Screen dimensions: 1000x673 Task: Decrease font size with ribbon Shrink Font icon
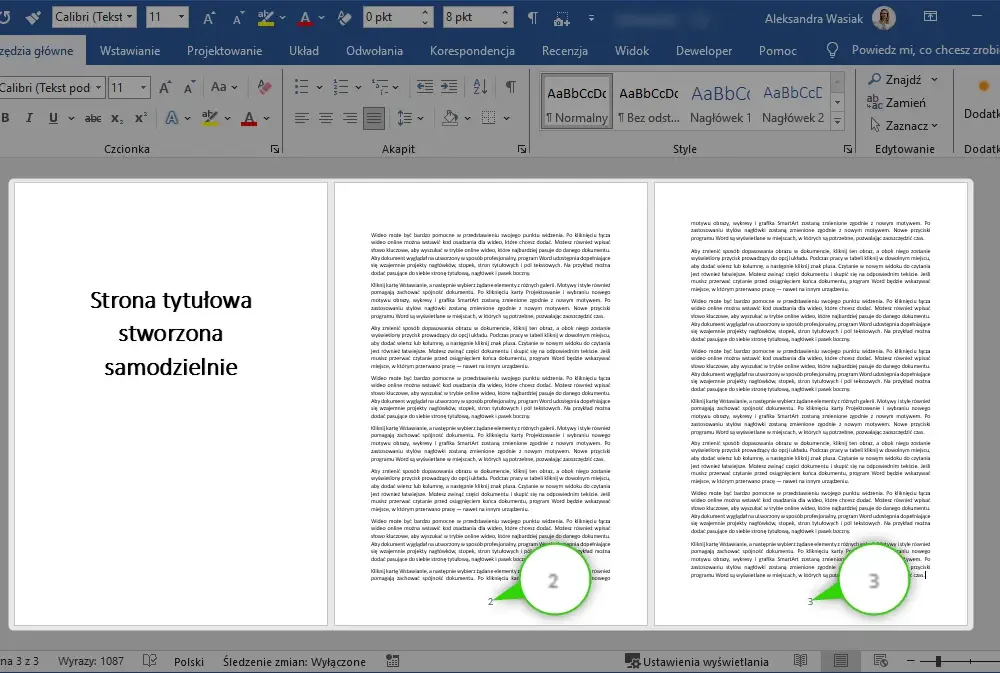pyautogui.click(x=189, y=87)
